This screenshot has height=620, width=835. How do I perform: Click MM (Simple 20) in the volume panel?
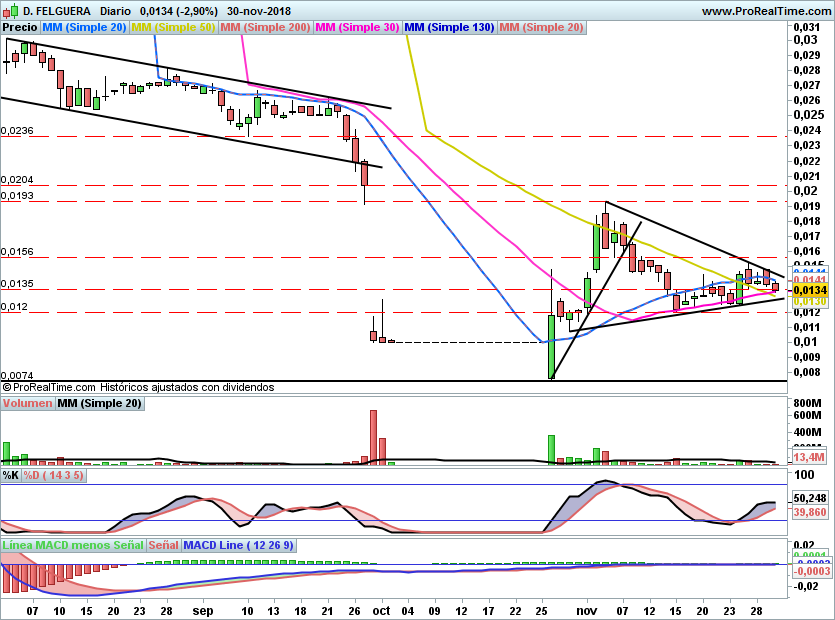coord(99,403)
